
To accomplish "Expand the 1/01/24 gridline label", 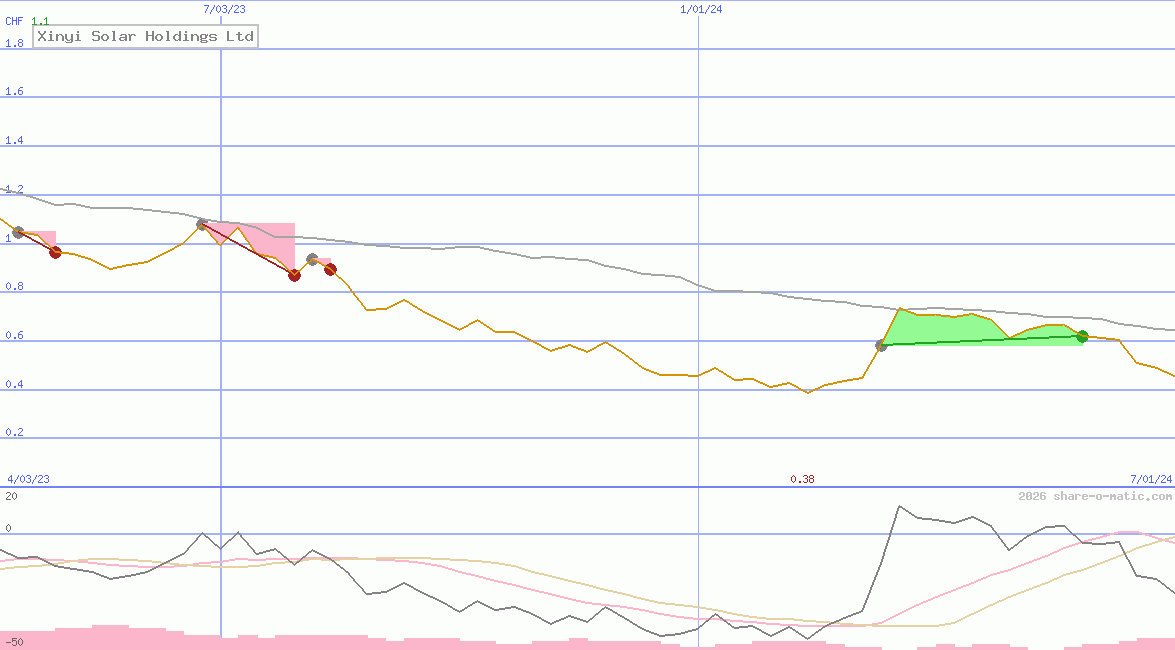I will (x=700, y=9).
